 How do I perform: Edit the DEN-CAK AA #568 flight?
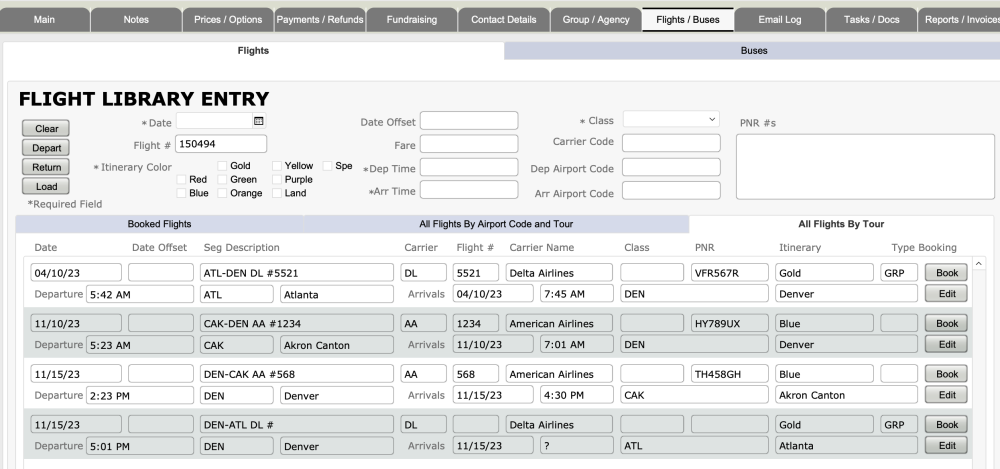(x=946, y=395)
